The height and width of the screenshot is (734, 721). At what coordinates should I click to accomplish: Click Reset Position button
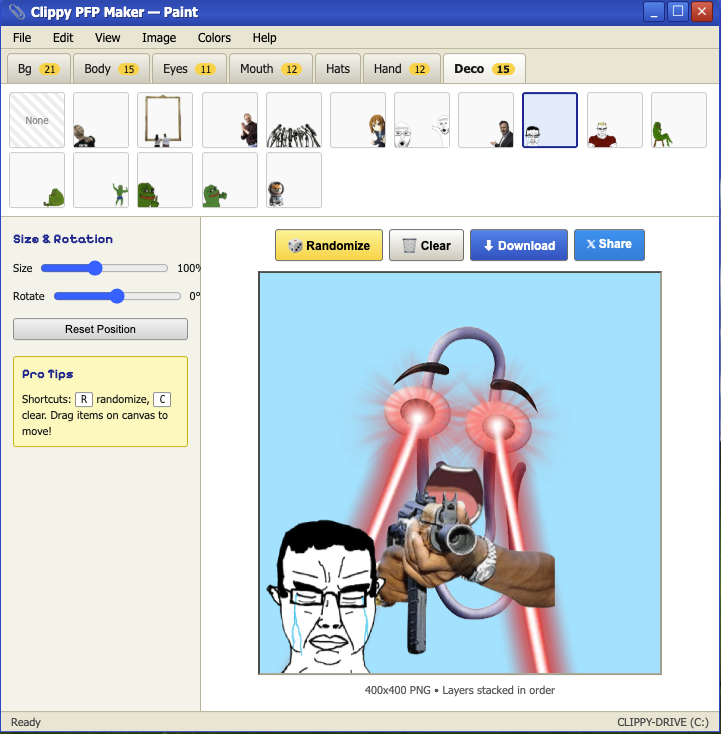point(100,329)
